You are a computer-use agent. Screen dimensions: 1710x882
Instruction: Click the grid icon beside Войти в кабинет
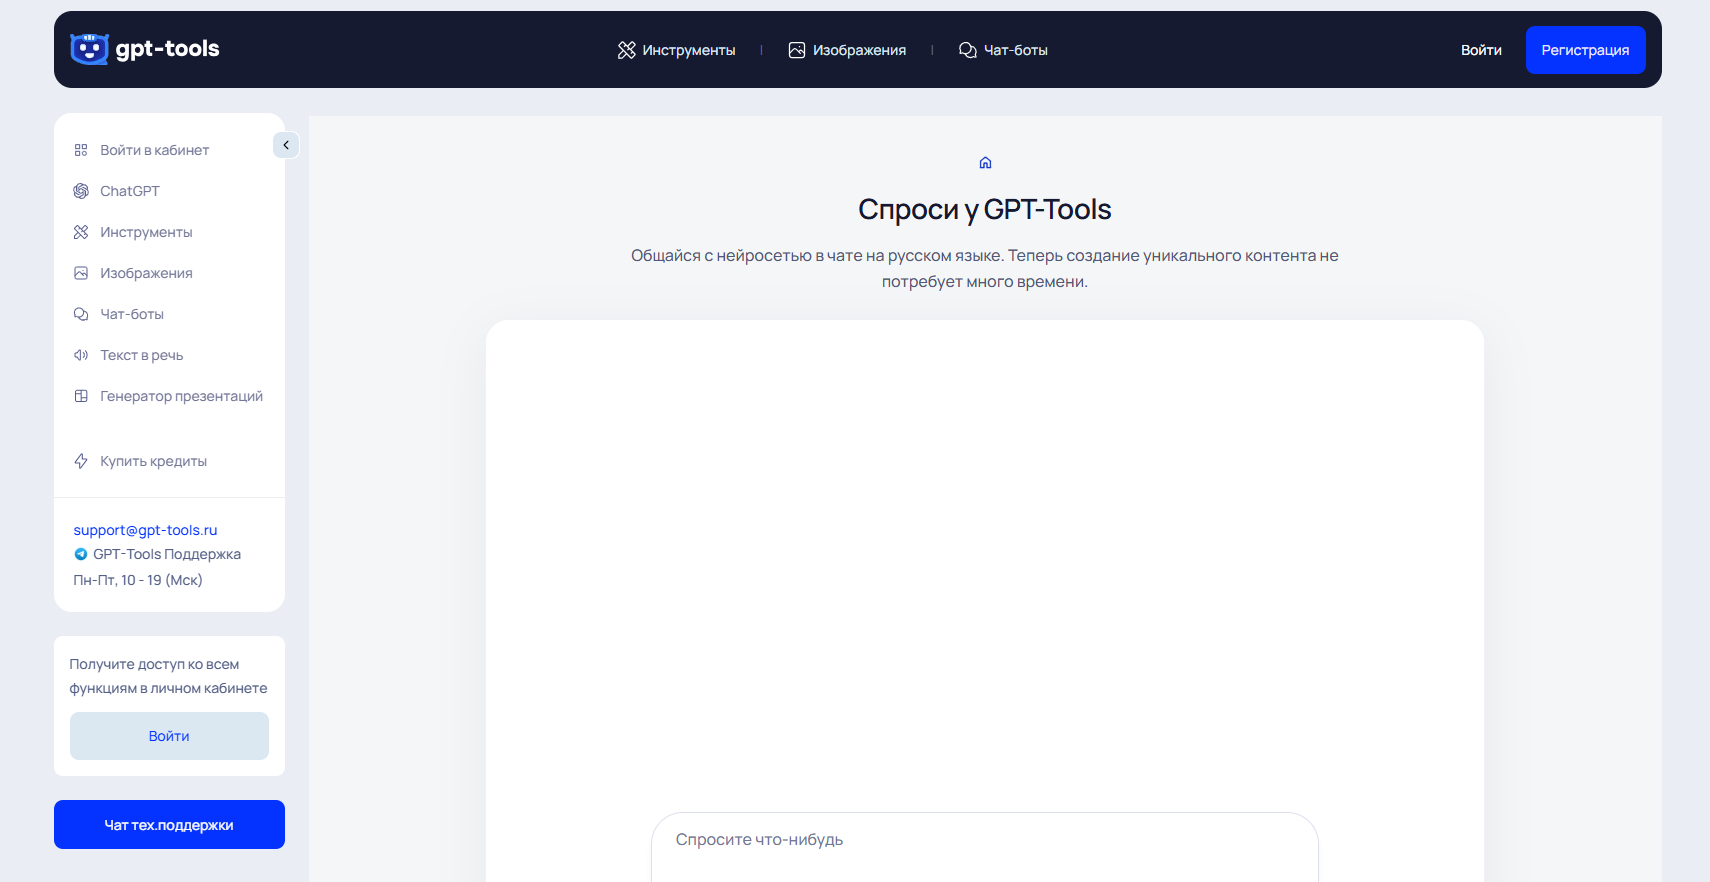point(81,150)
